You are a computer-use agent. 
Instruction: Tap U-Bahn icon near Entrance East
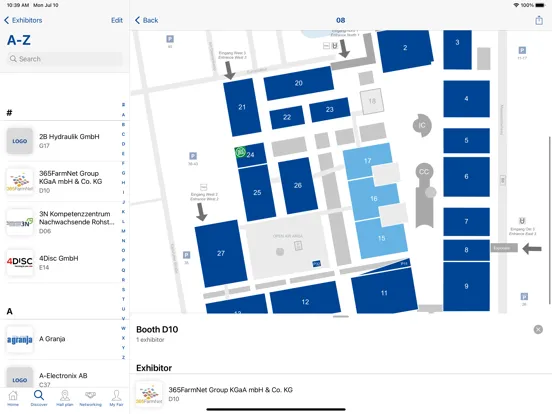[522, 221]
